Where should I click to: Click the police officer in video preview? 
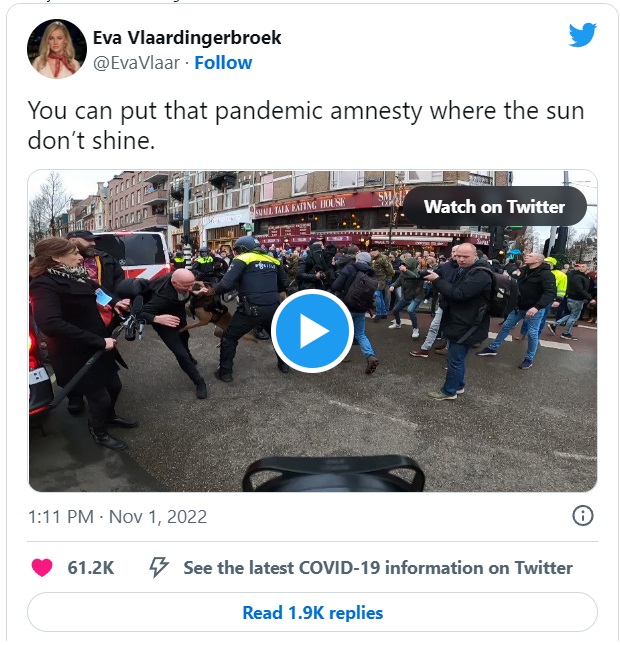click(x=250, y=306)
